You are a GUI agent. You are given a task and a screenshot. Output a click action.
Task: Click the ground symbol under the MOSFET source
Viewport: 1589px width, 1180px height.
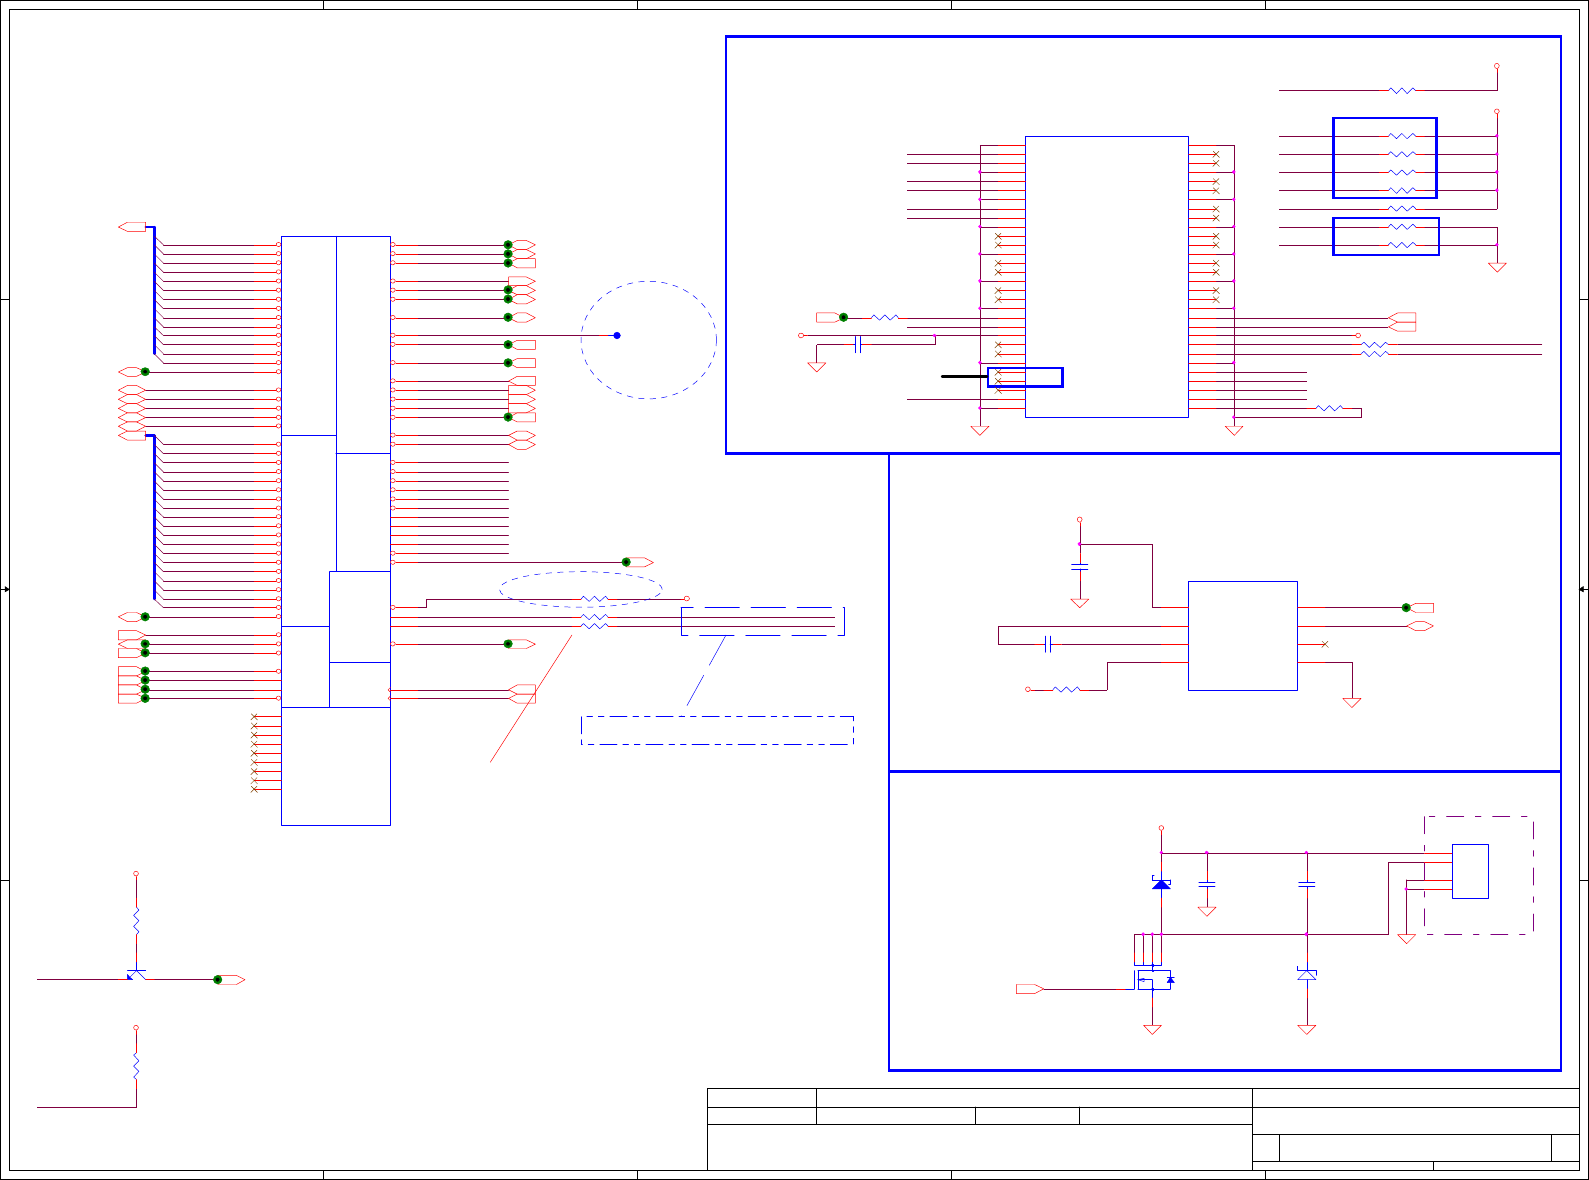click(x=1152, y=1029)
